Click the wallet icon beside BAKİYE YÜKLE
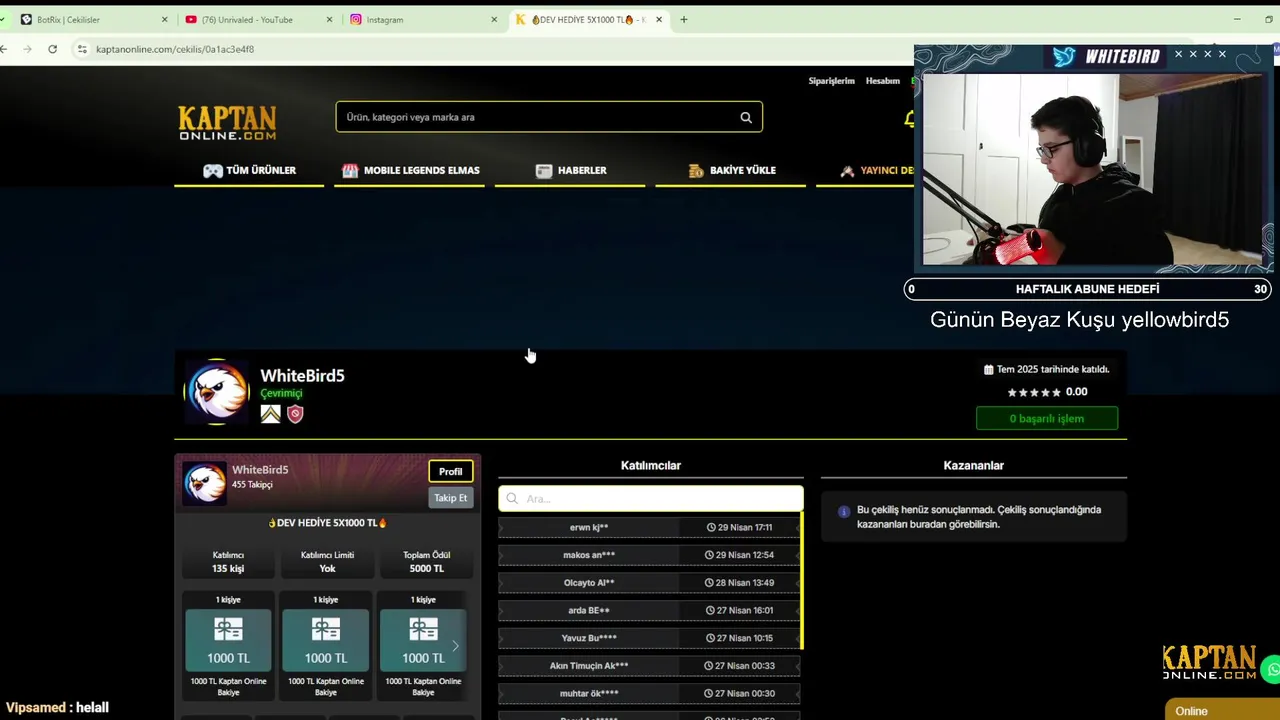Viewport: 1280px width, 720px height. click(x=696, y=171)
